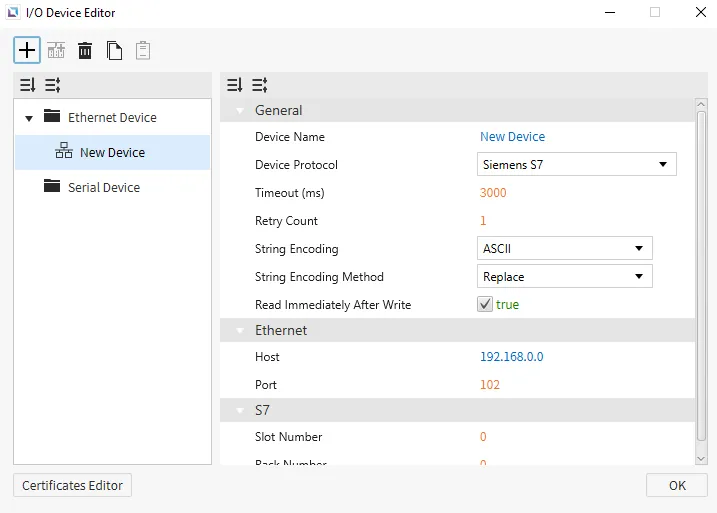
Task: Click the tag editor toolbar icon
Action: point(56,50)
